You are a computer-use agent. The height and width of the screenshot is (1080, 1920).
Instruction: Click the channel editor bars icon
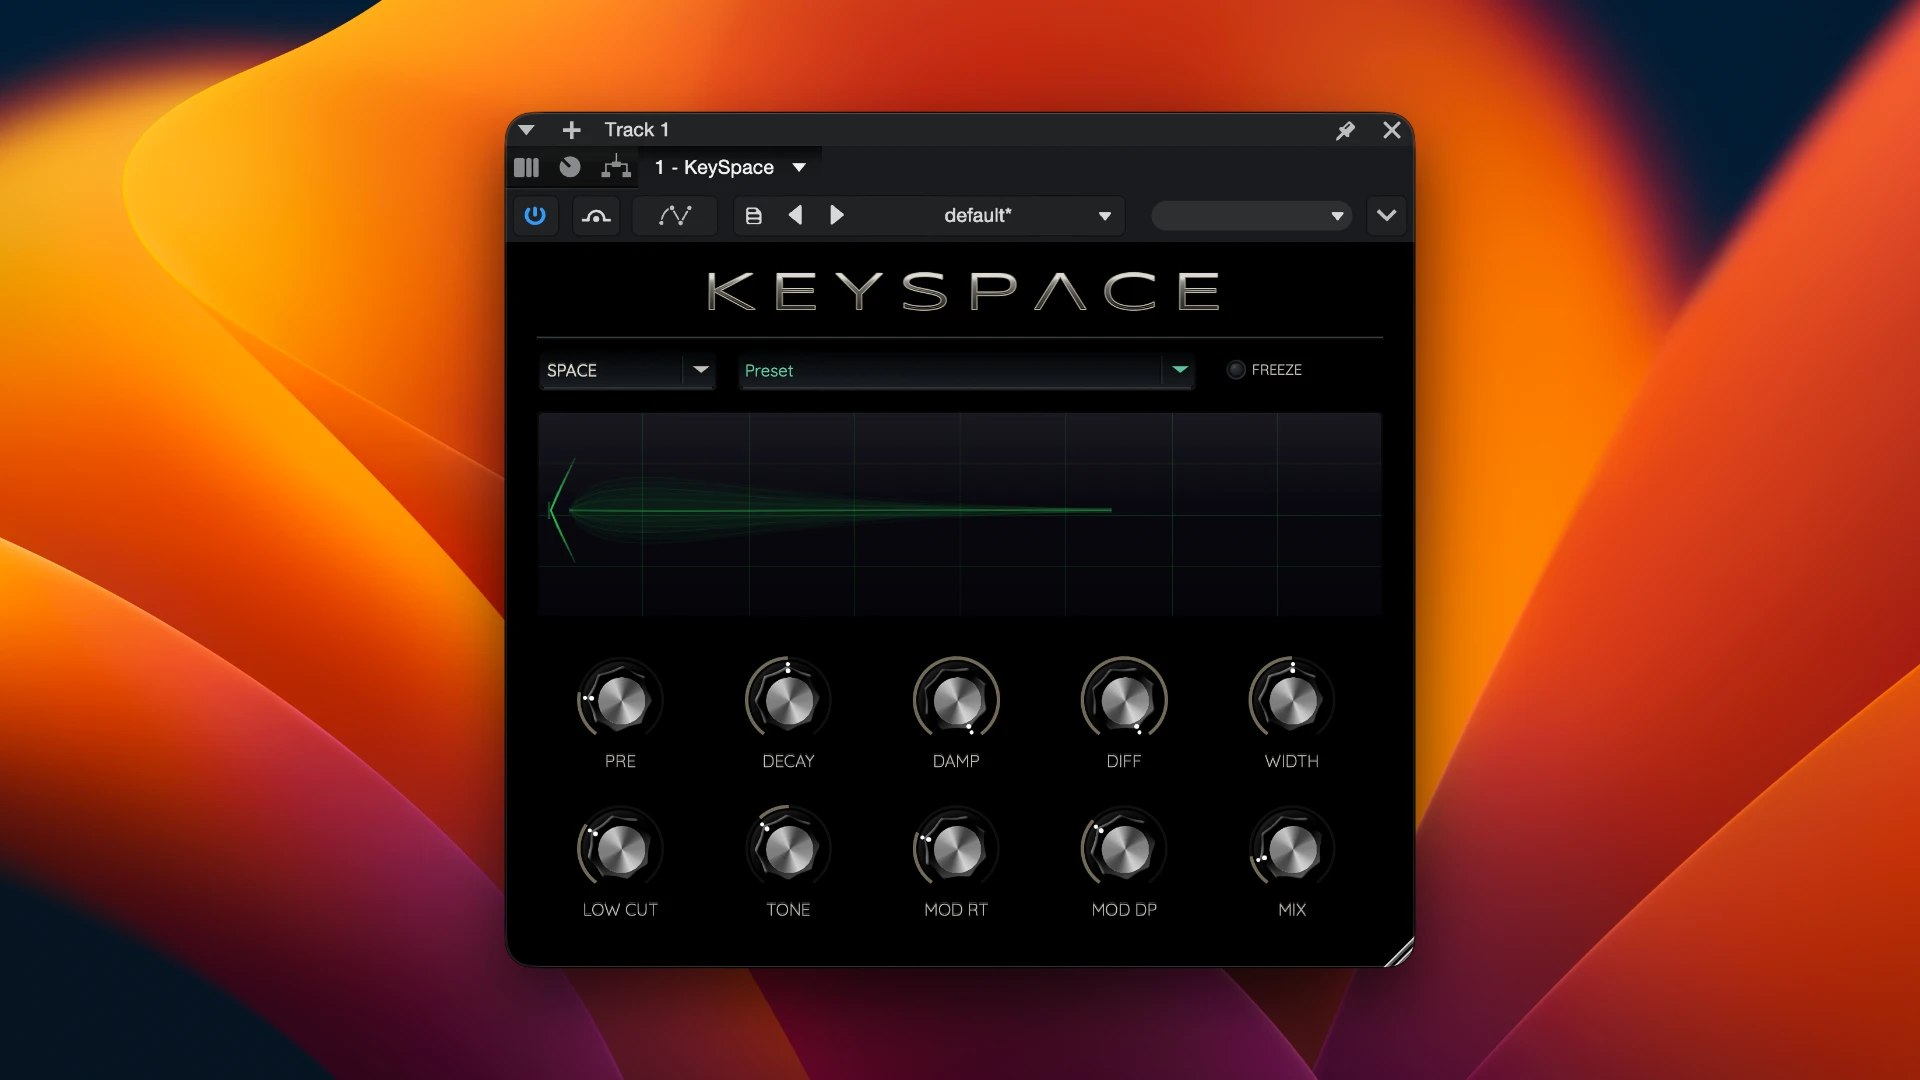[526, 167]
